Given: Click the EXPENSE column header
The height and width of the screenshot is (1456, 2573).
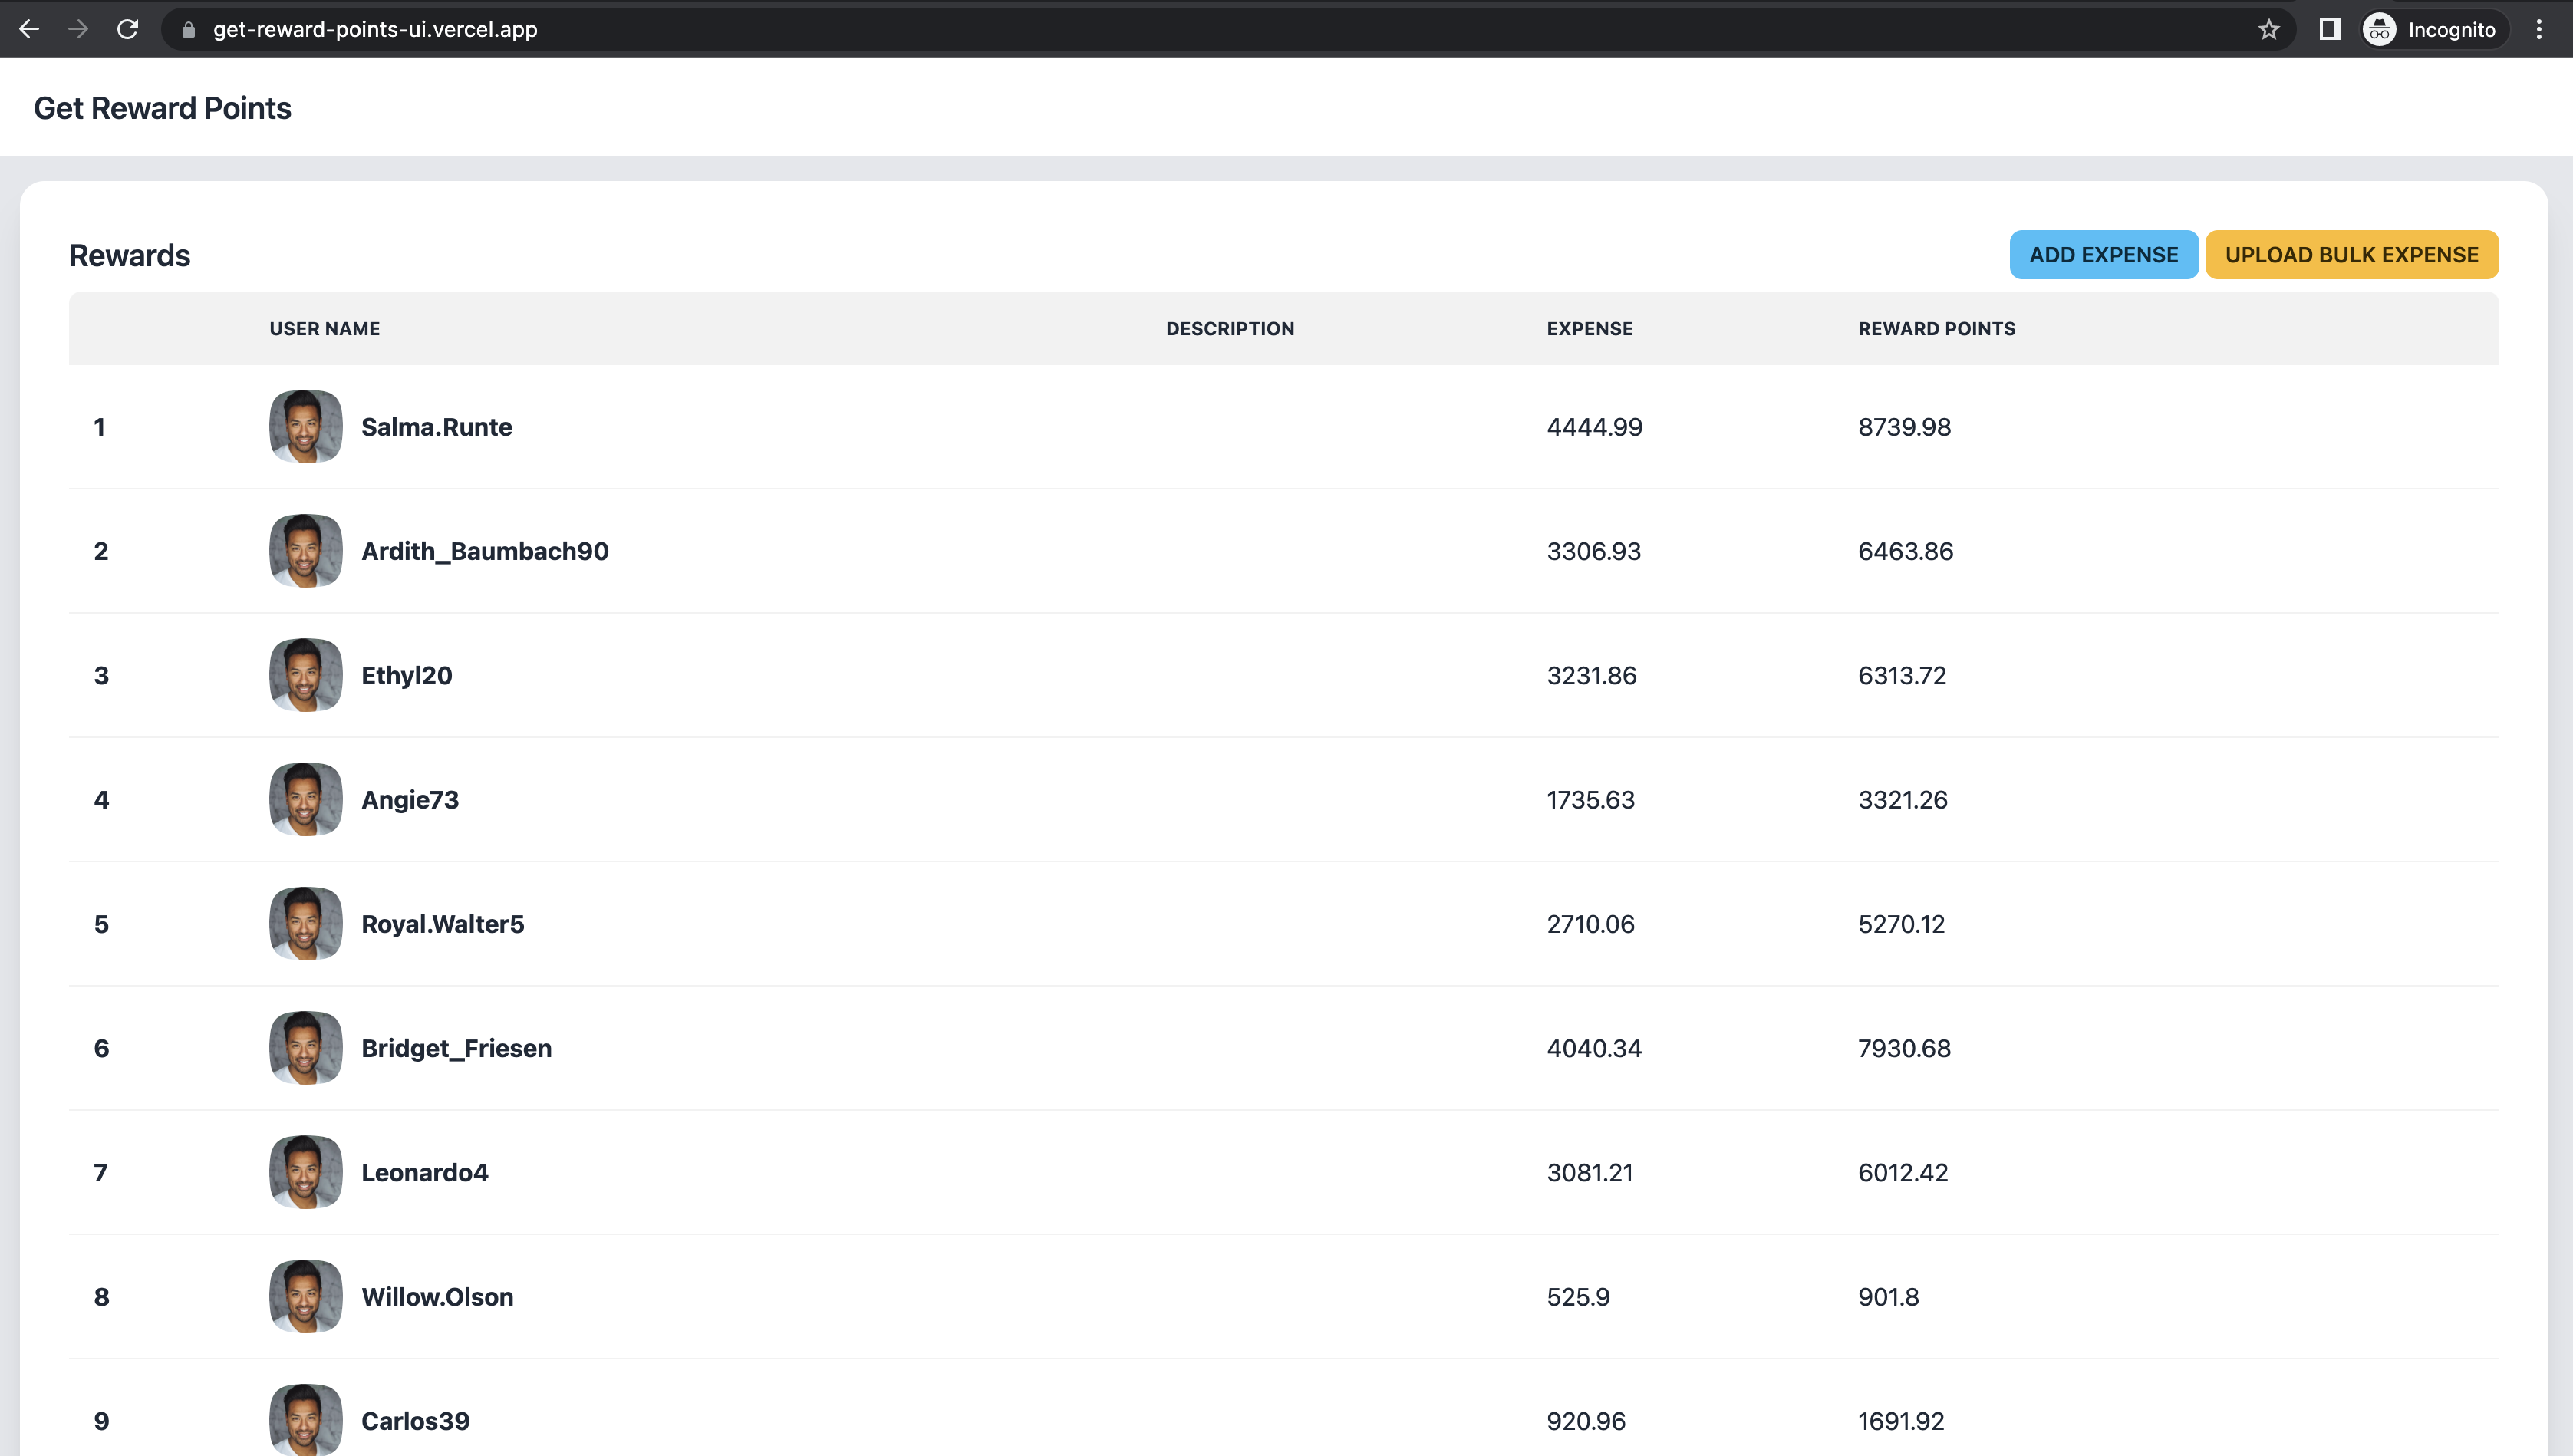Looking at the screenshot, I should (x=1589, y=329).
